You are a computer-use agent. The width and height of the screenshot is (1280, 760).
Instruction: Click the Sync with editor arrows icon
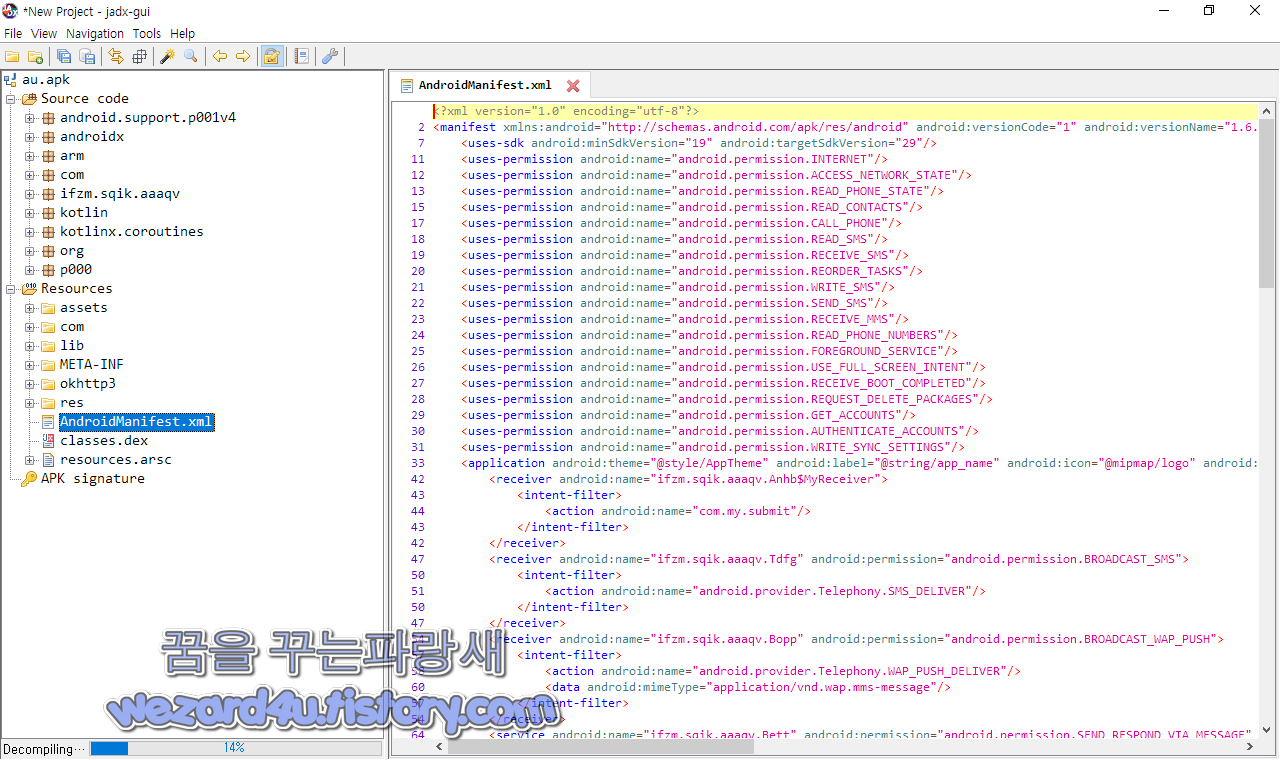[116, 56]
